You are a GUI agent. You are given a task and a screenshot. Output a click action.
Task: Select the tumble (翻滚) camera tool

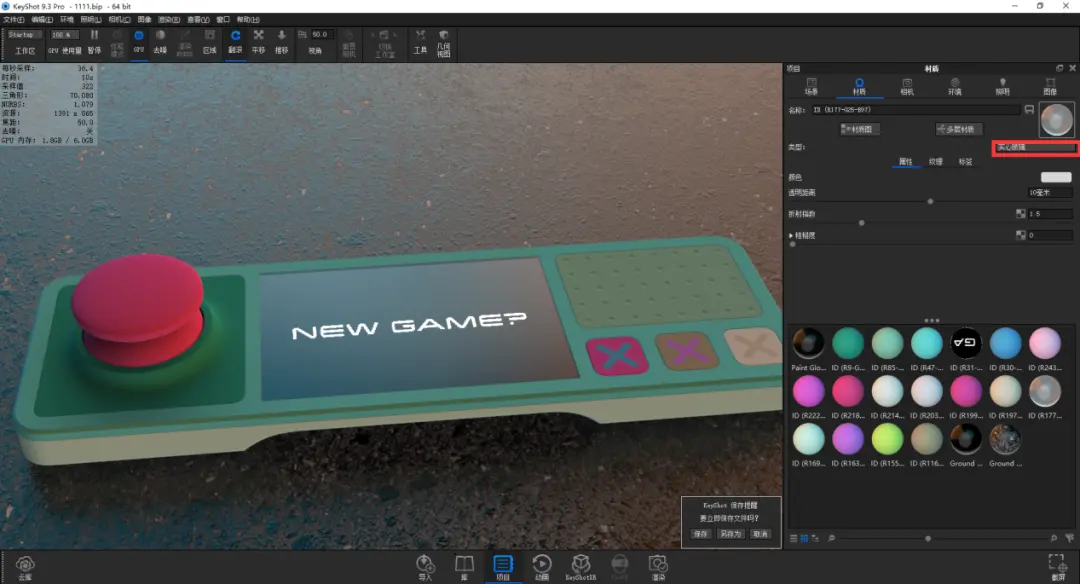tap(236, 41)
